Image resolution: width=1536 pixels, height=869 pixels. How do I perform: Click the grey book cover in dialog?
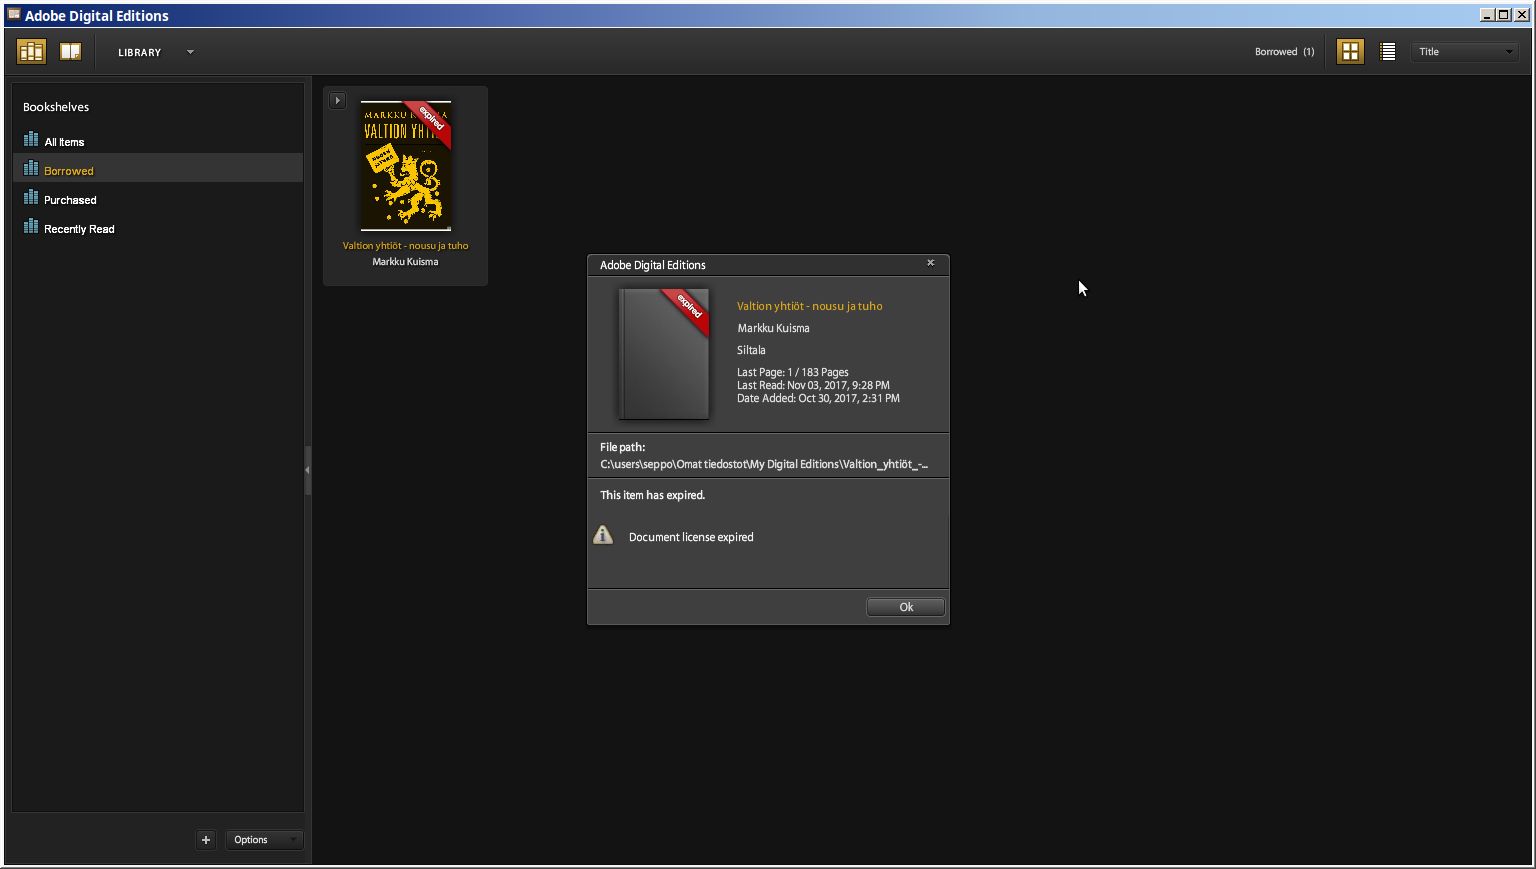point(663,355)
